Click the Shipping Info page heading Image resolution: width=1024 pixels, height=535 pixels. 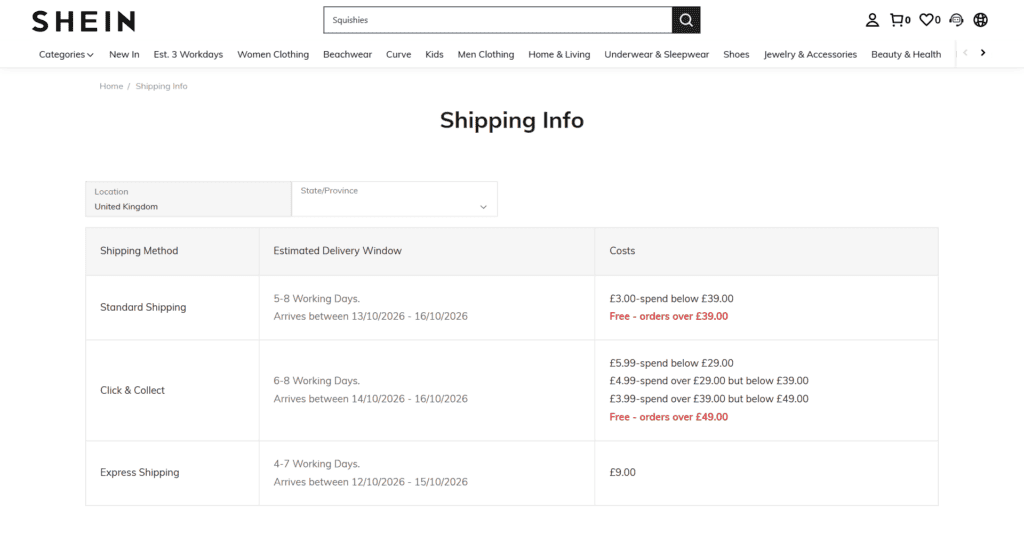pos(511,120)
